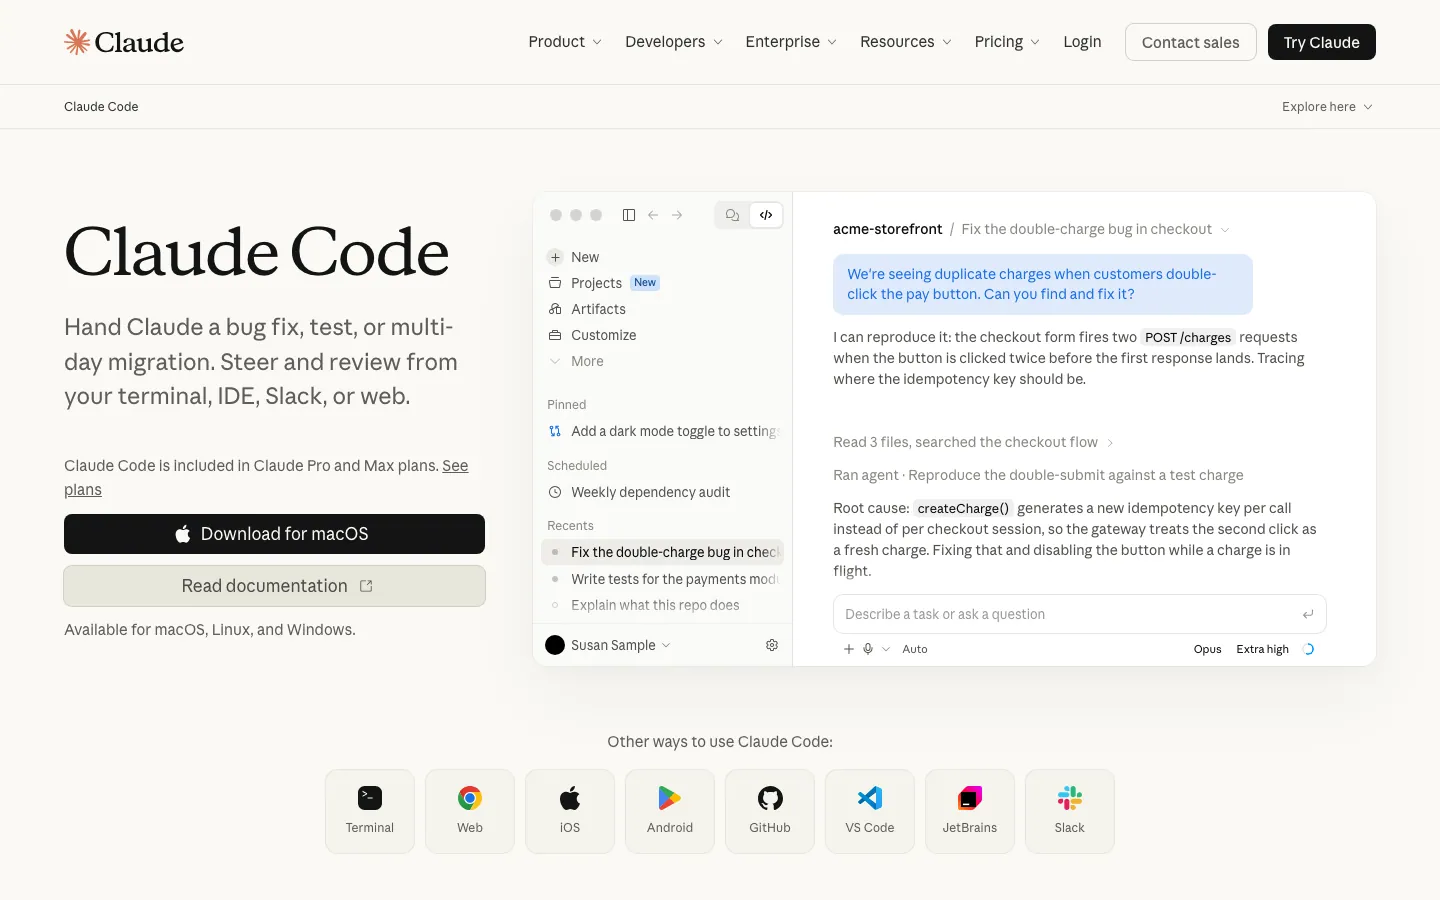The image size is (1440, 900).
Task: Click the Claude logo in the header
Action: coord(124,42)
